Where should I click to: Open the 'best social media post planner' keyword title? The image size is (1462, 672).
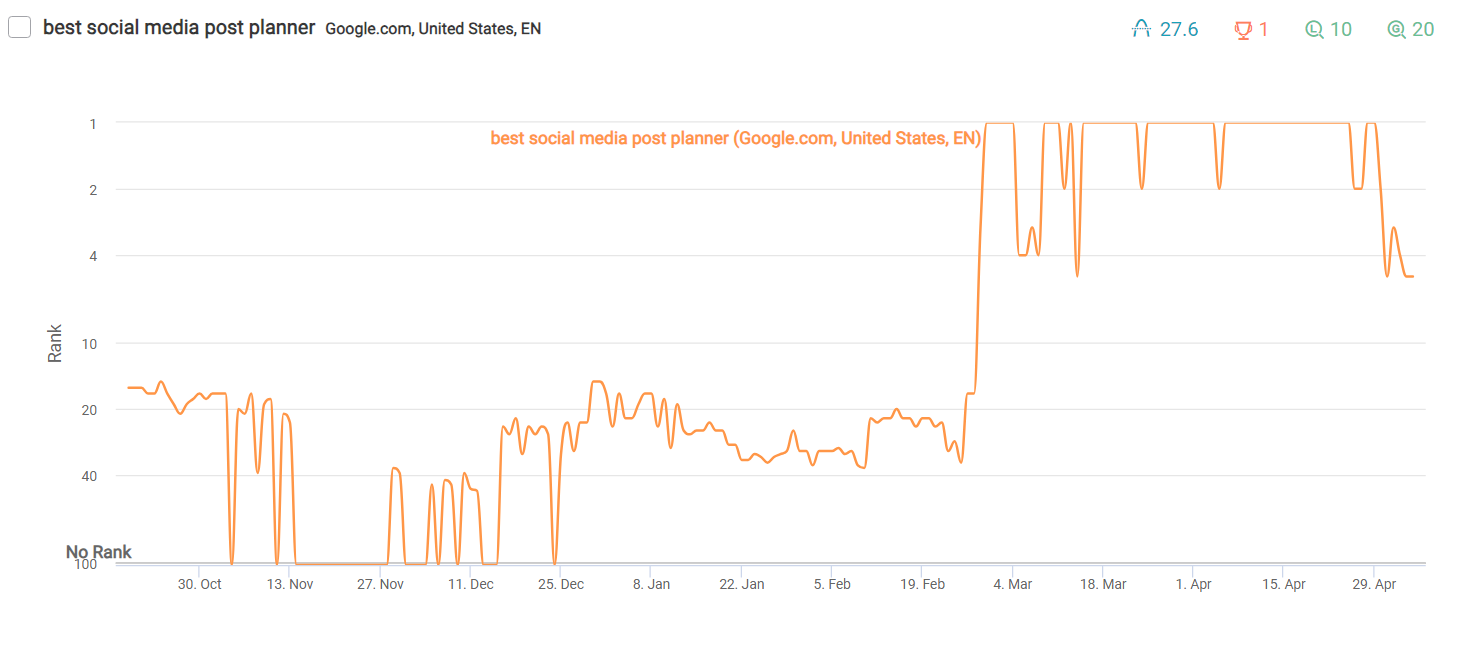(180, 28)
